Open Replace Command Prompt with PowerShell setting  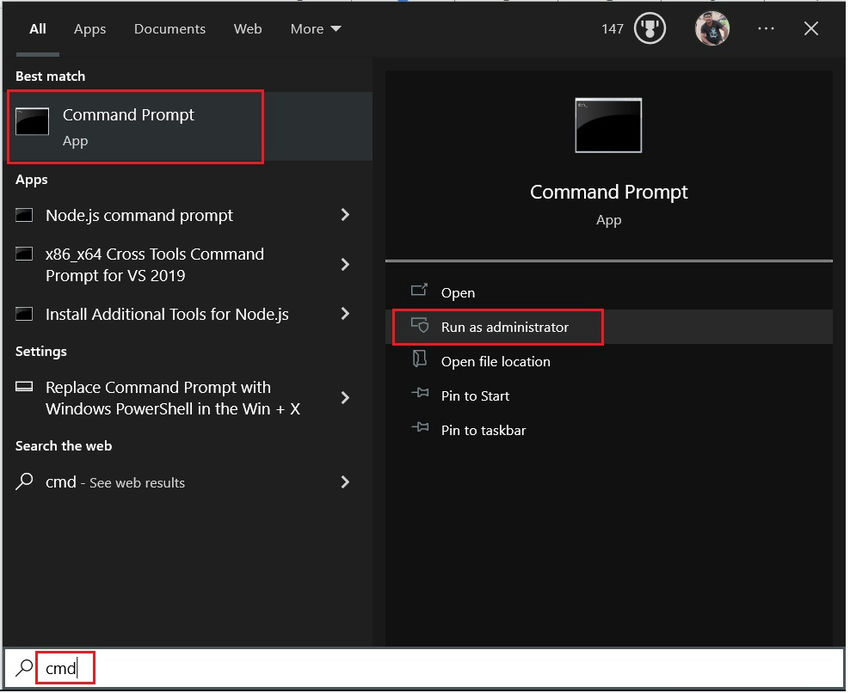189,400
